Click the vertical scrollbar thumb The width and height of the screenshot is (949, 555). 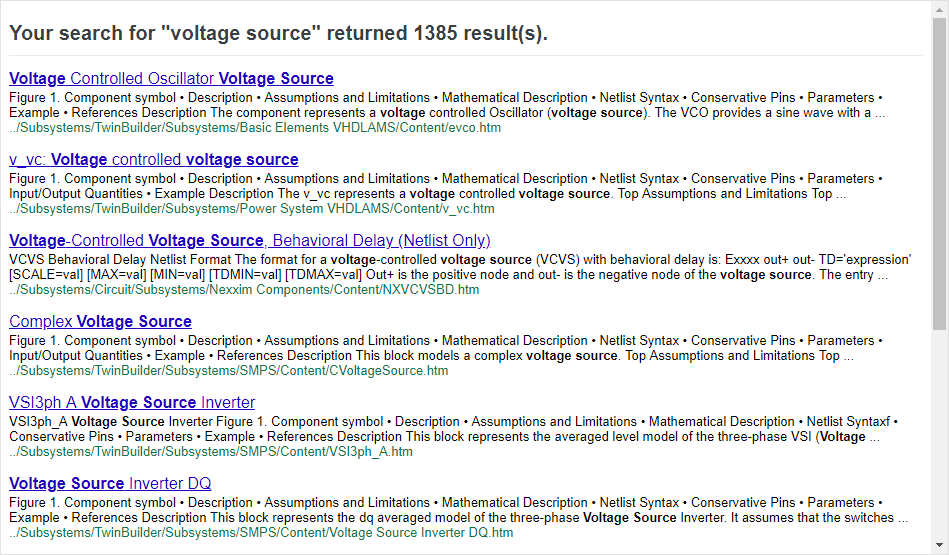939,174
